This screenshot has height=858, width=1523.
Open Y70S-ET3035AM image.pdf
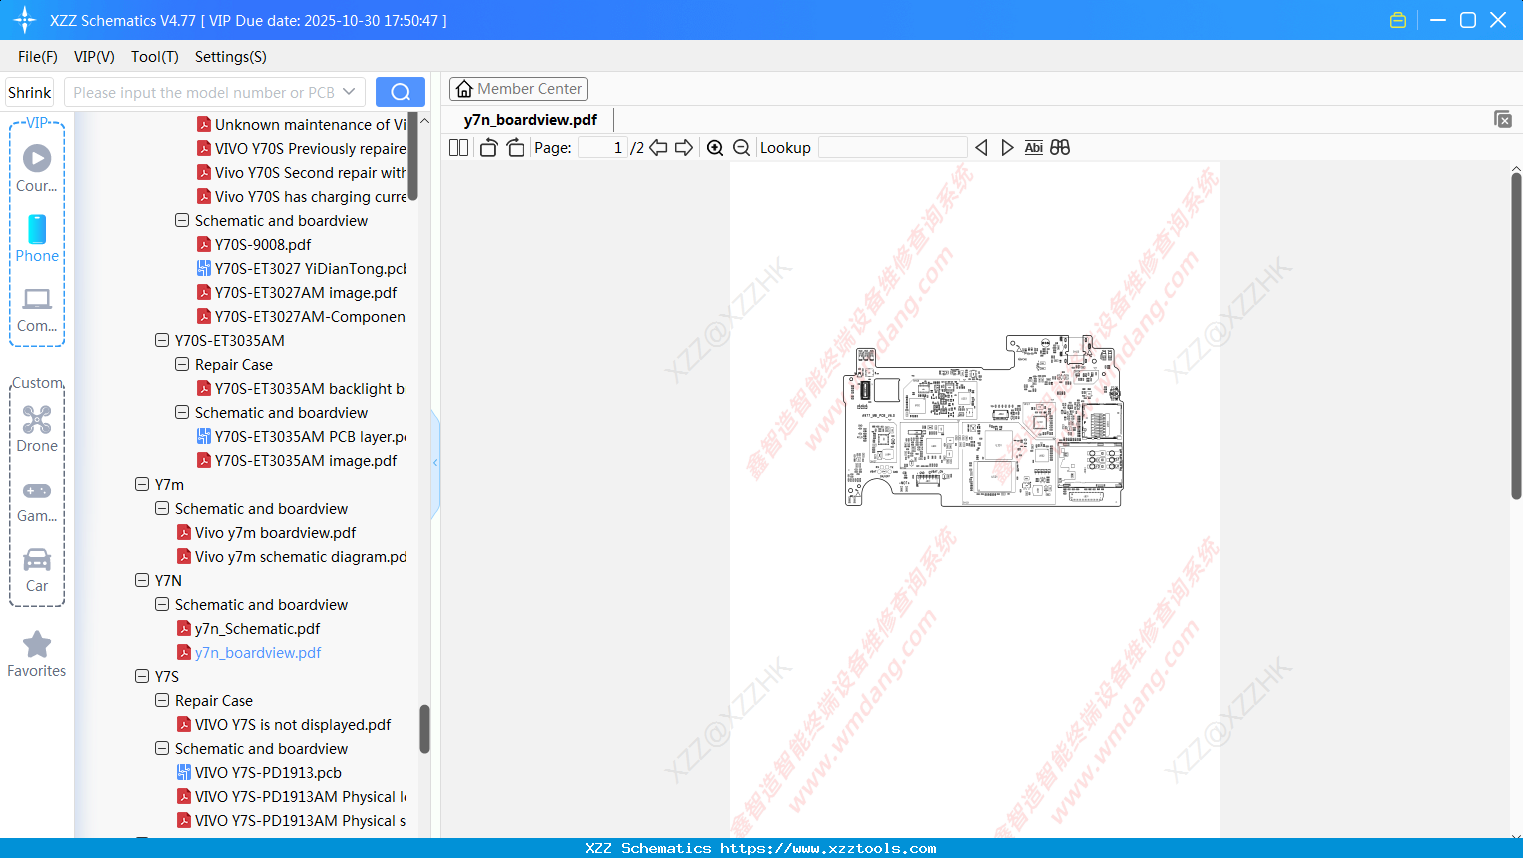click(306, 460)
